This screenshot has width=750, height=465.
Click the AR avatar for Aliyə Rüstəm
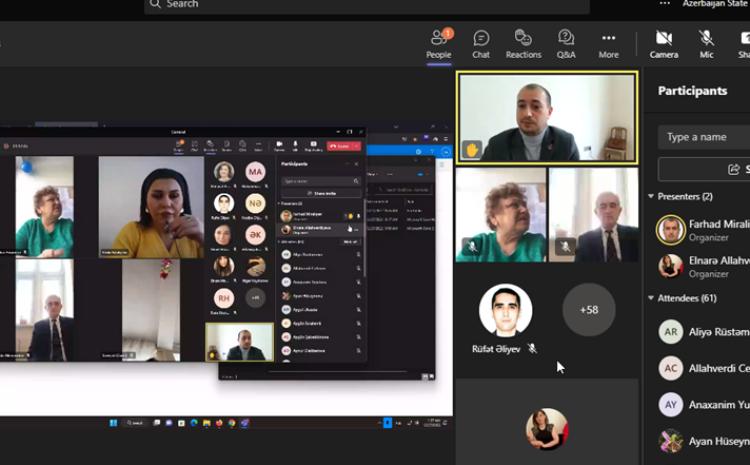(671, 332)
